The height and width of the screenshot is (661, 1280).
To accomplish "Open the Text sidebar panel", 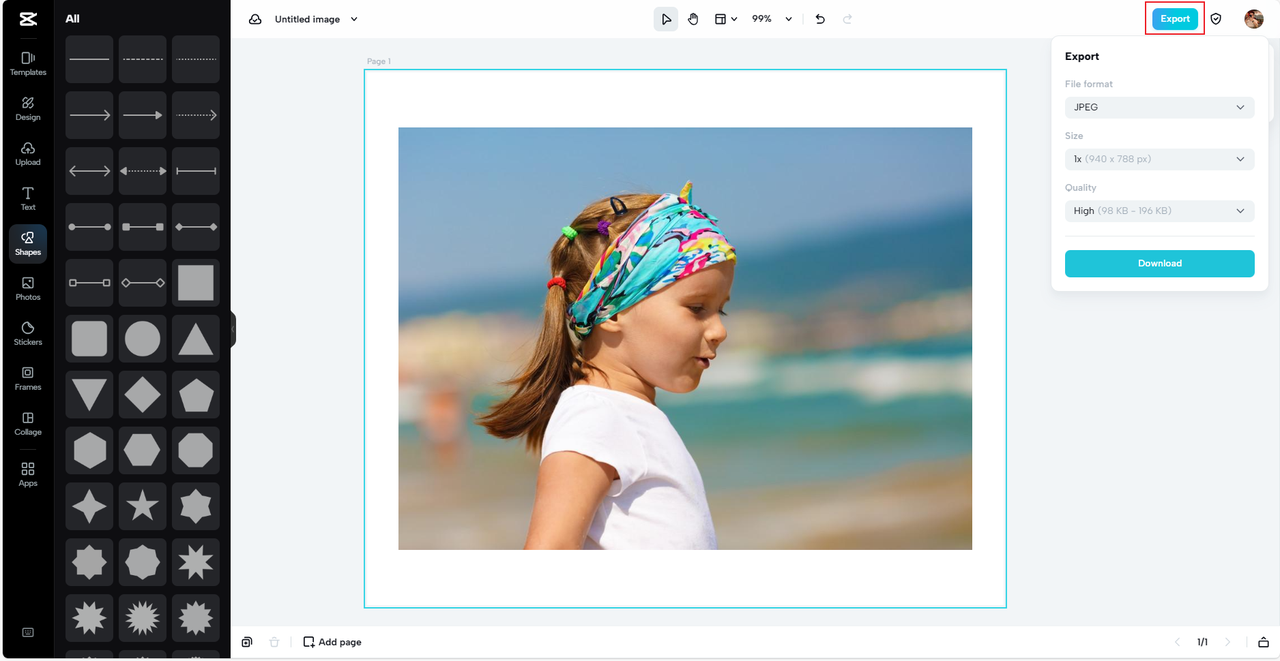I will (28, 199).
